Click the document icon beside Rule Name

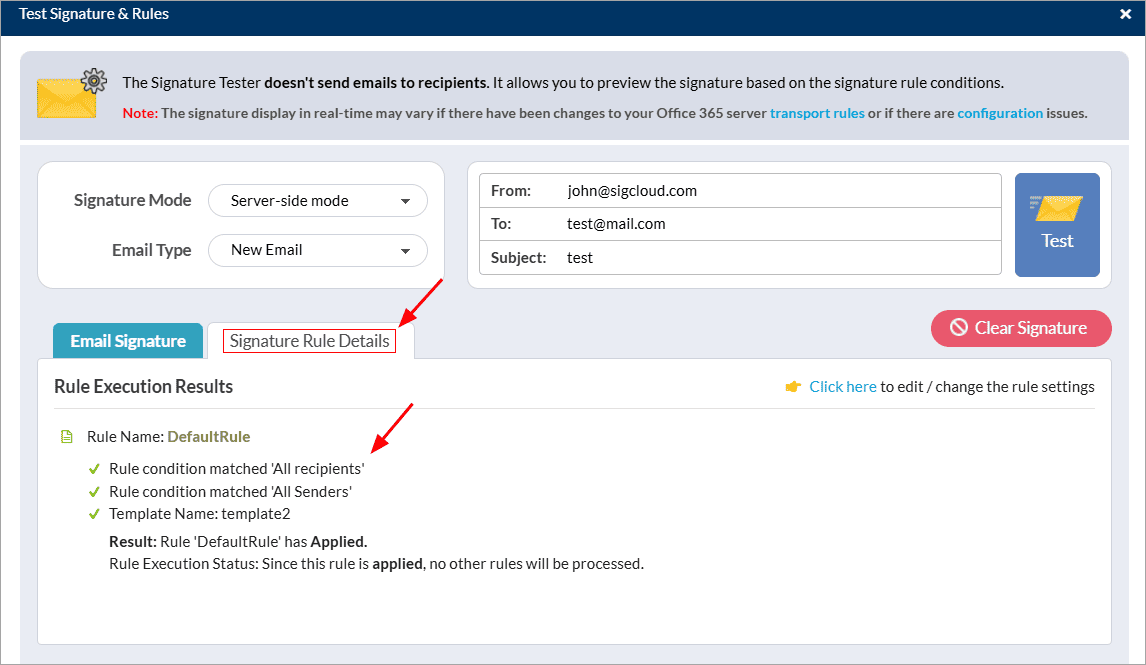(x=67, y=437)
